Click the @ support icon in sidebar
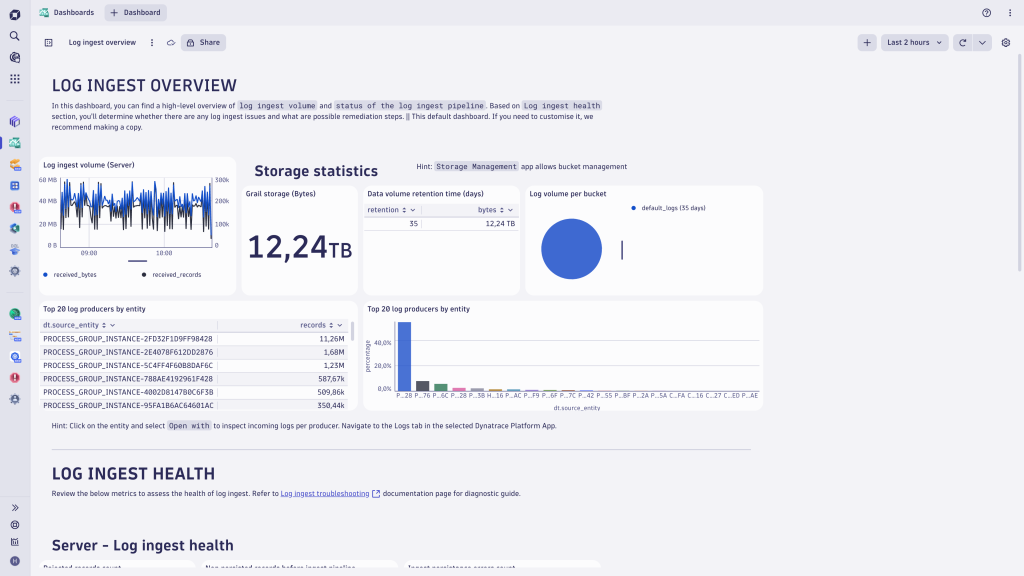Screen dimensions: 1024x576 (x=14, y=525)
